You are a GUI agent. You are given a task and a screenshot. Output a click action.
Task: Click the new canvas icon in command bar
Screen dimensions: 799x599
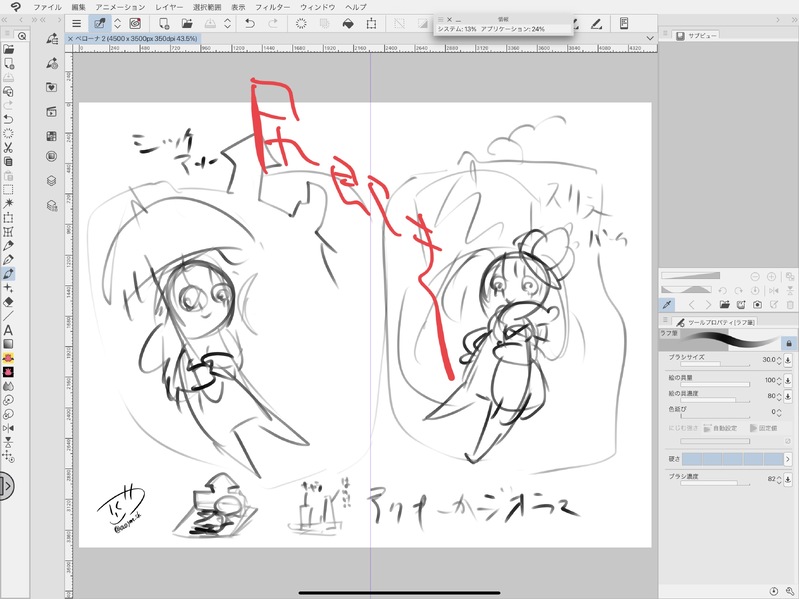(164, 23)
